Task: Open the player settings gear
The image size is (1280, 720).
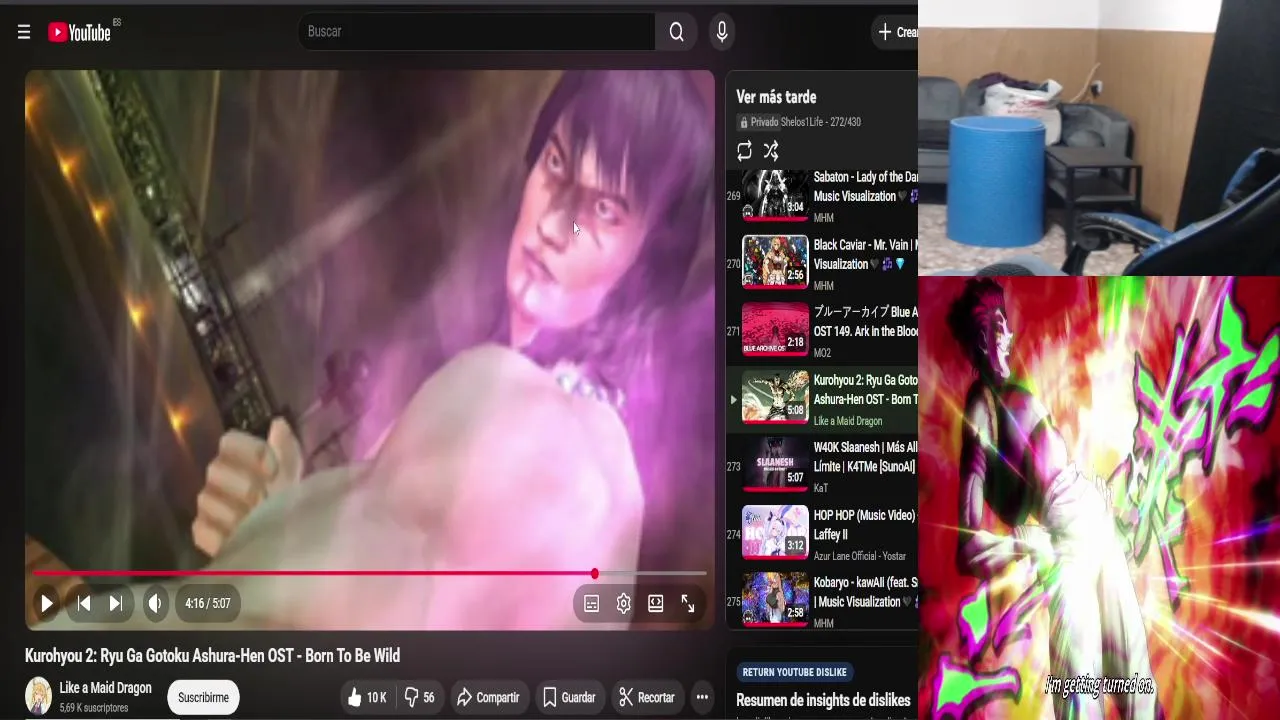Action: tap(624, 604)
